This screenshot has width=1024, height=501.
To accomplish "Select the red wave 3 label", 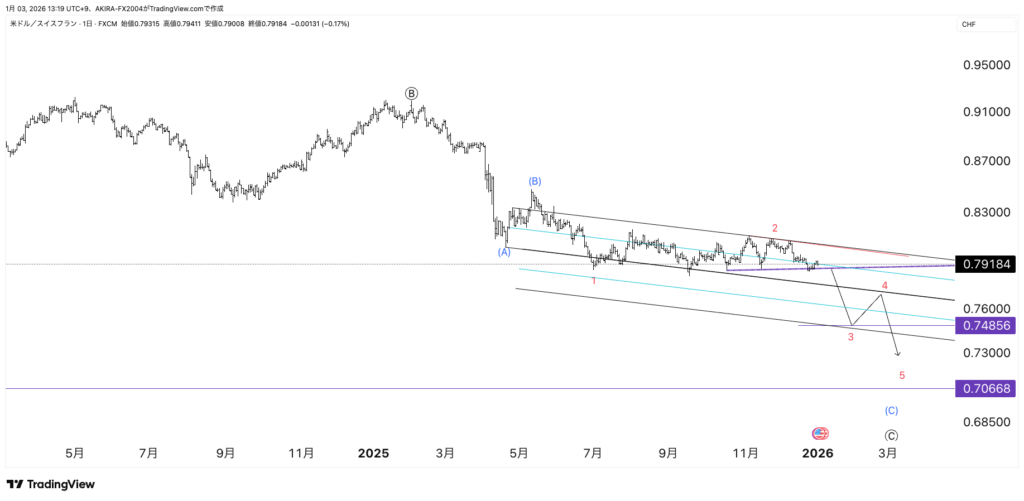I will pos(851,337).
